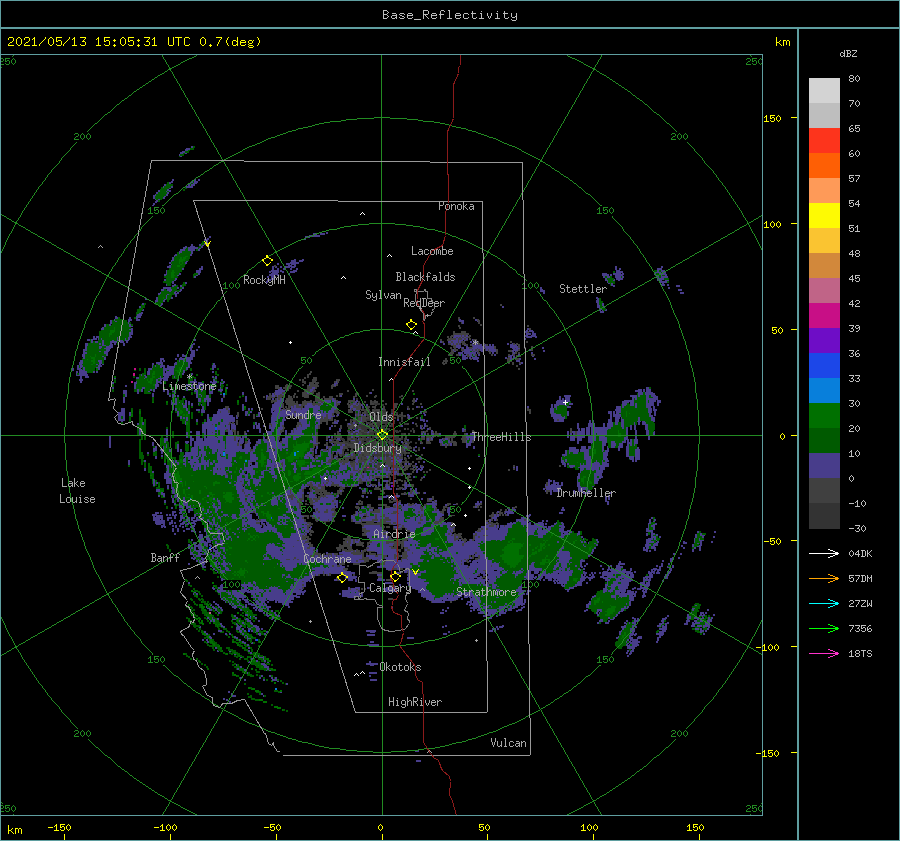Viewport: 900px width, 841px height.
Task: Pick the slate-purple 0–10 dBZ color band
Action: (x=824, y=466)
